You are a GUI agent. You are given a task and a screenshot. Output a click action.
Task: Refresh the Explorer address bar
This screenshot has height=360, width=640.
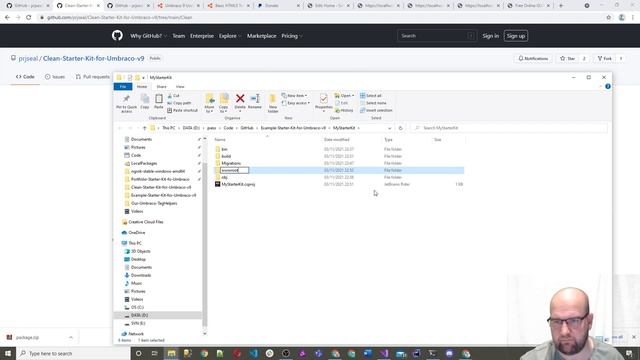point(400,128)
